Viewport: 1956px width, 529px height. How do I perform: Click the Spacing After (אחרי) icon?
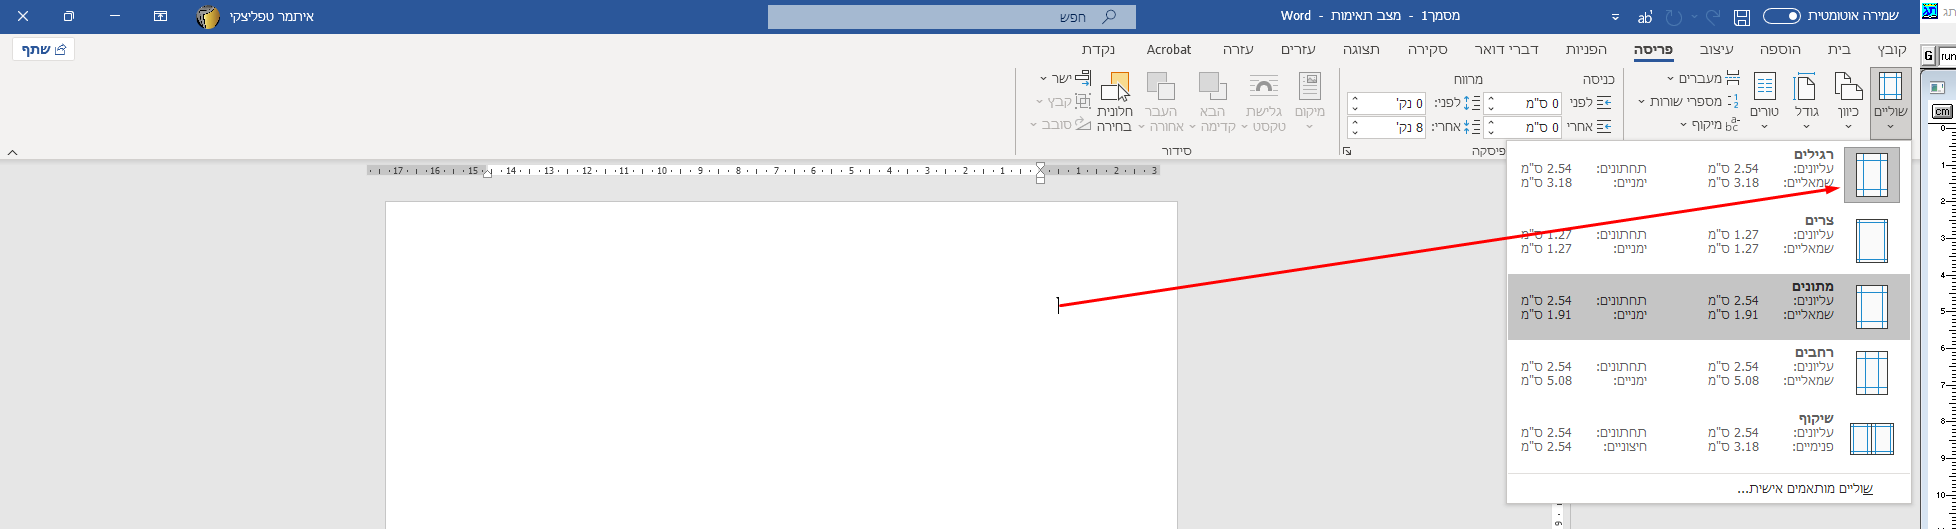[1471, 127]
